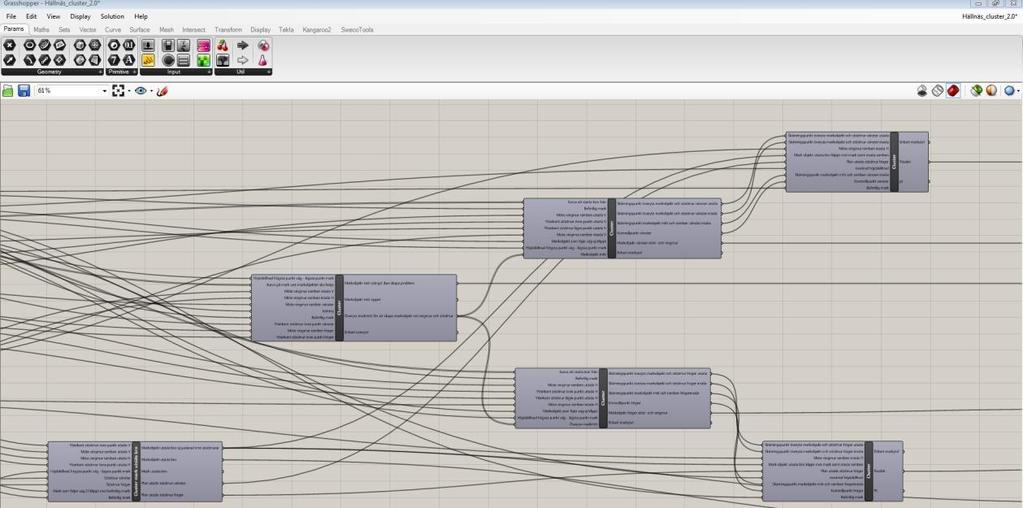
Task: Switch to the Transform tab
Action: click(x=228, y=30)
